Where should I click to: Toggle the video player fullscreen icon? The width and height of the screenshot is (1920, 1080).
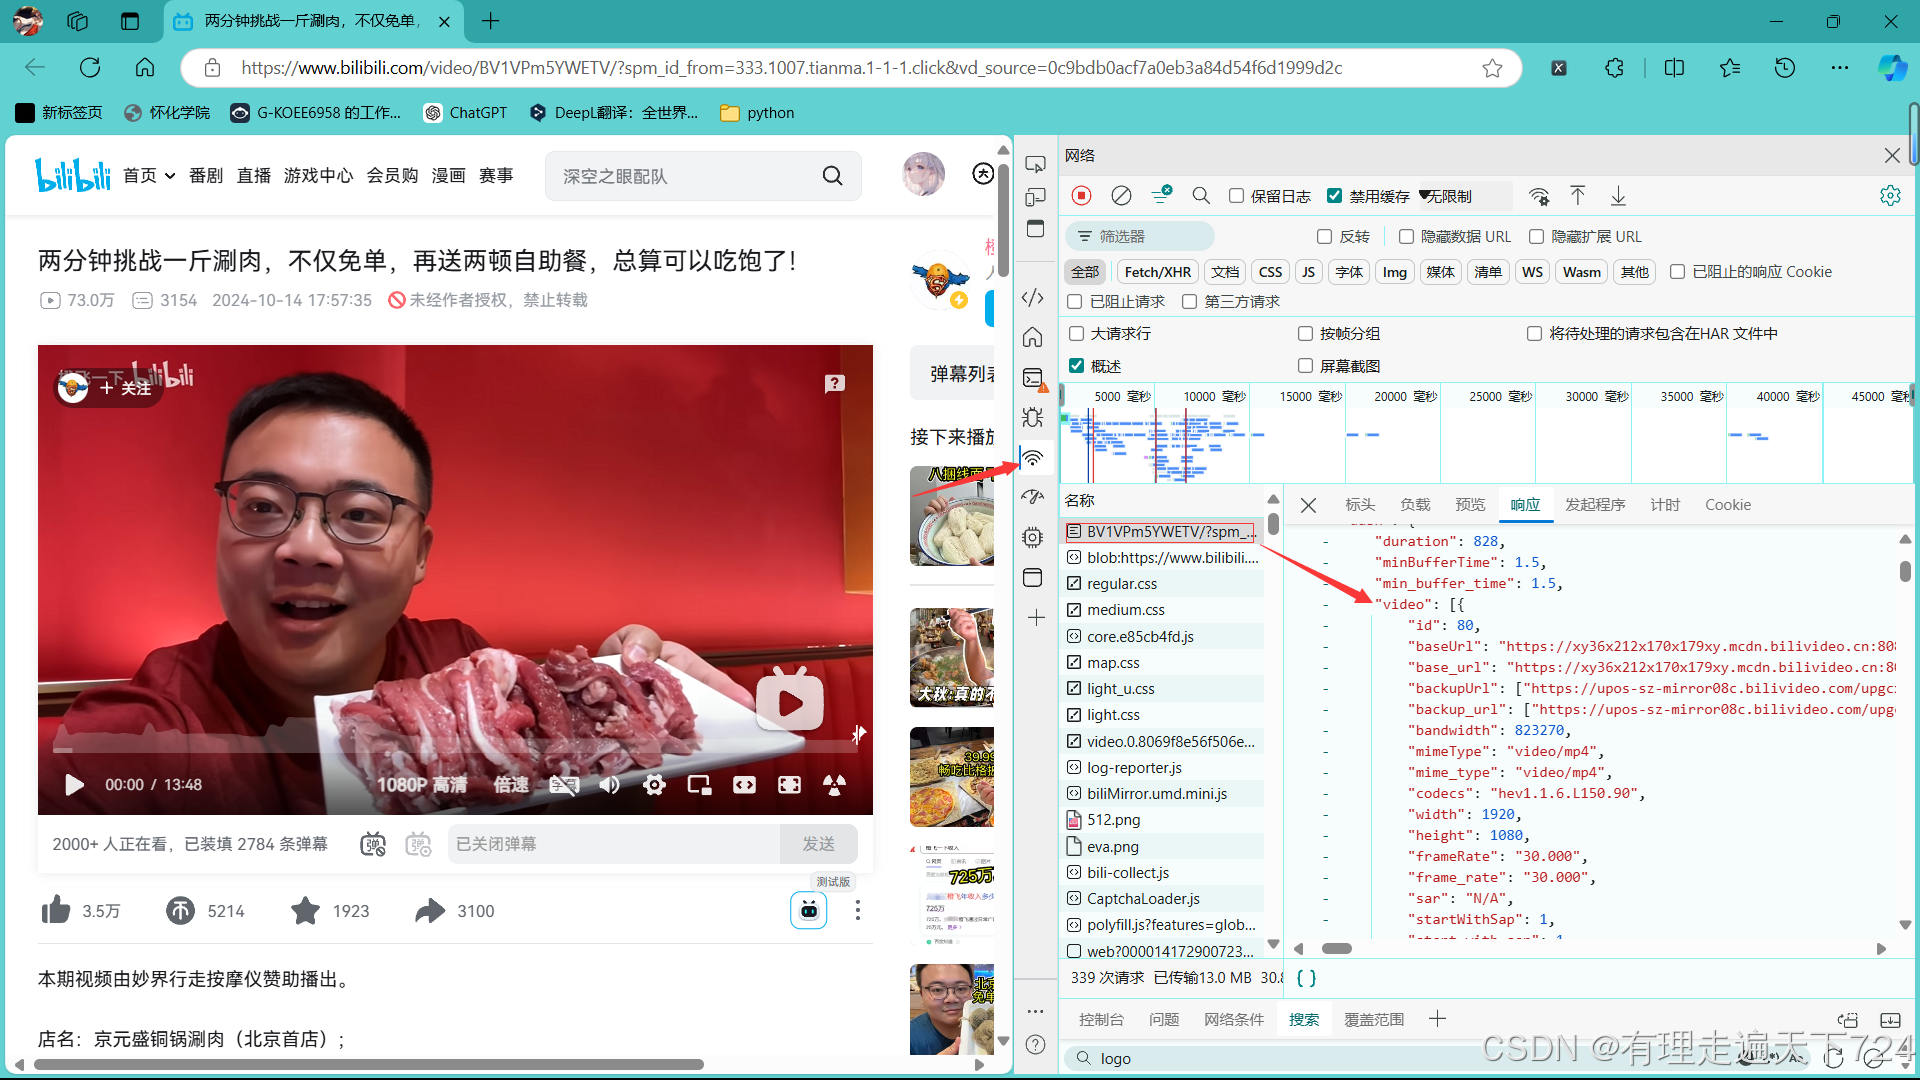[789, 785]
